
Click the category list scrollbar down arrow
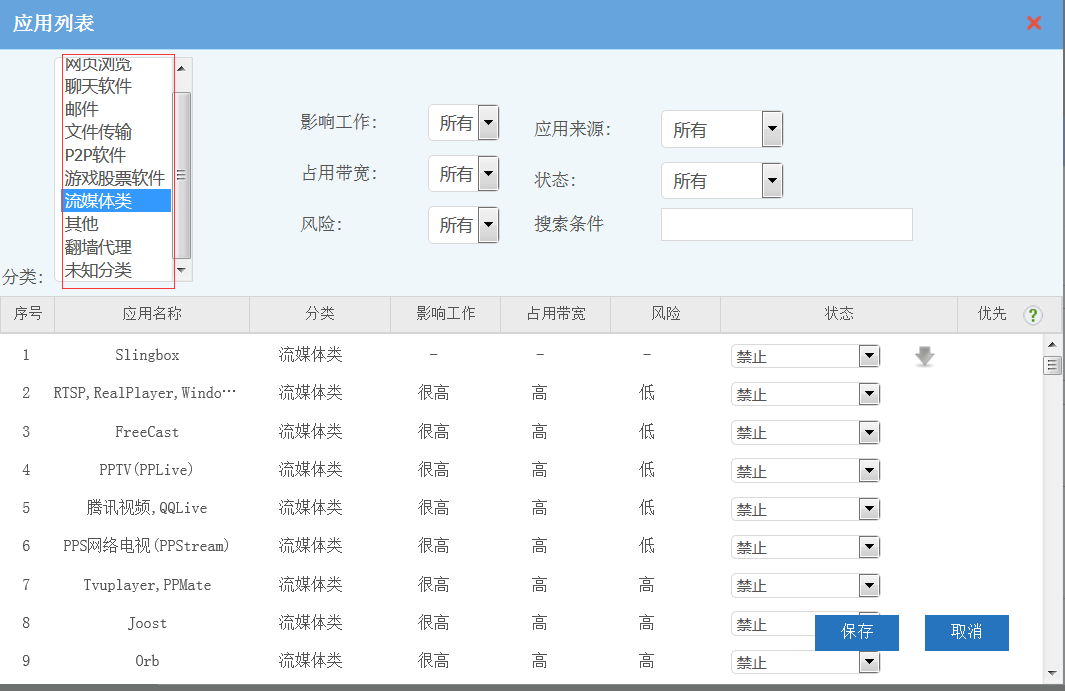click(181, 270)
